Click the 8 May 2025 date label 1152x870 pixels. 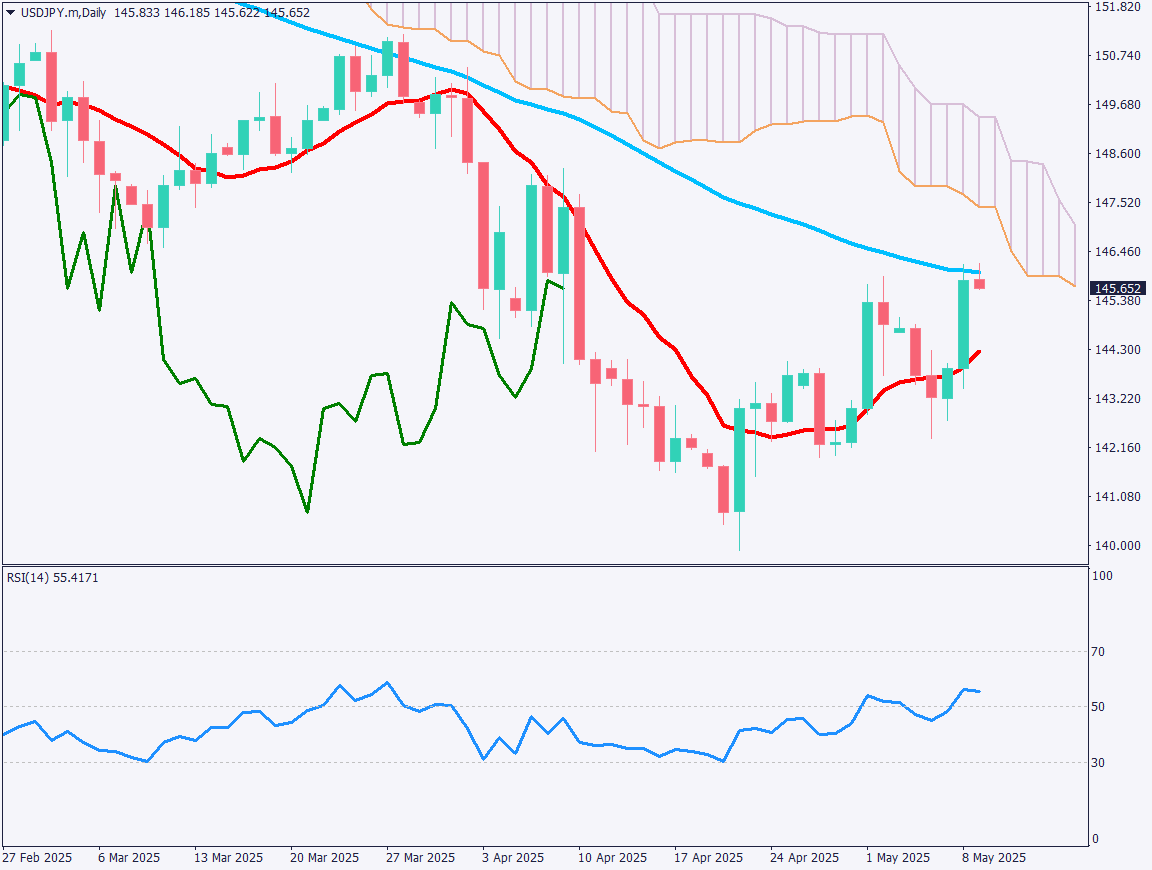995,857
